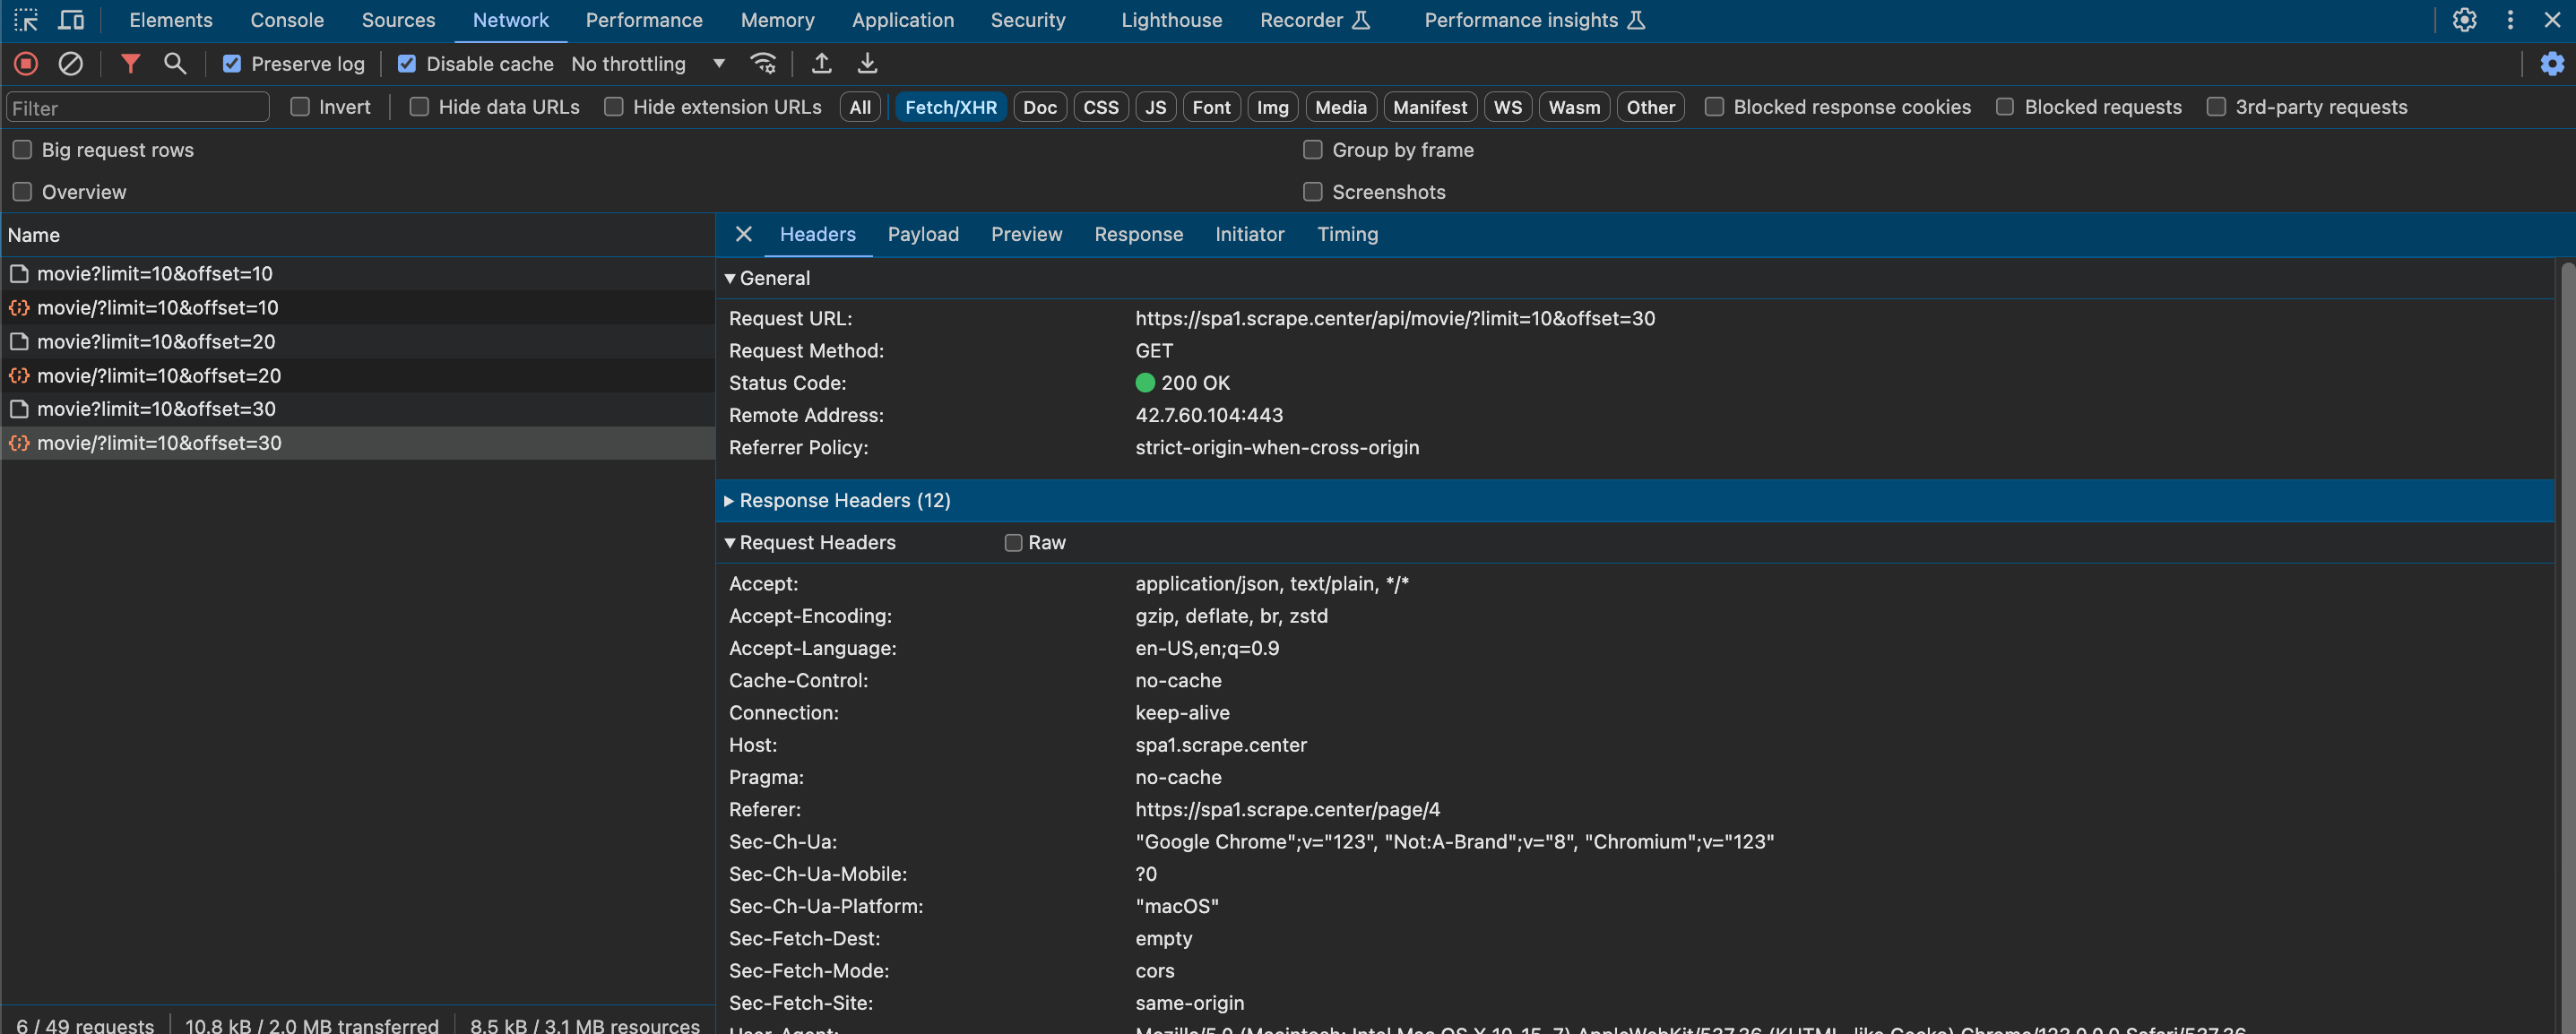Viewport: 2576px width, 1034px height.
Task: Click JSON icon of movie/?limit=10&offset=10
Action: point(19,307)
